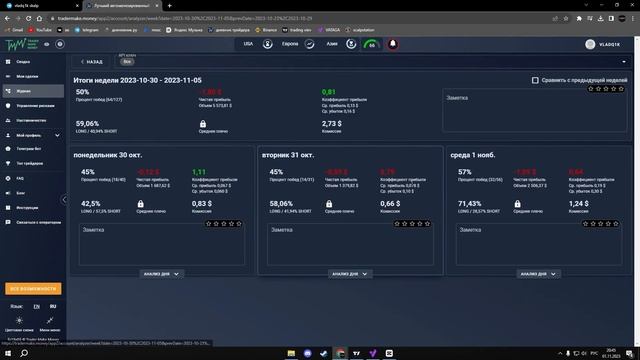Click the lock icon in the weekly summary

point(203,123)
